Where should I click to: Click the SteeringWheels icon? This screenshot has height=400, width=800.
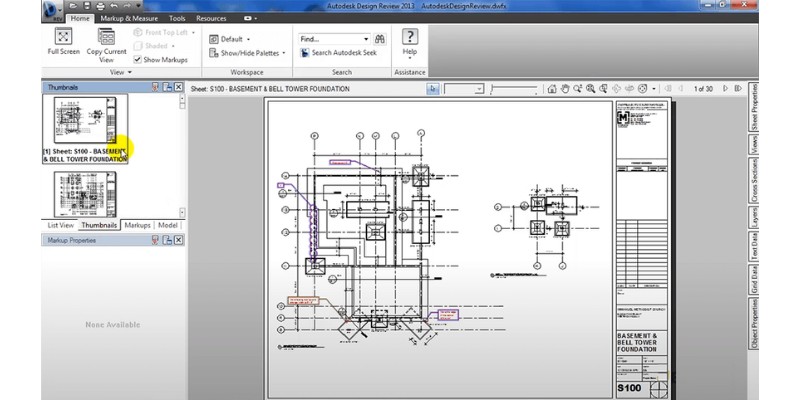643,89
